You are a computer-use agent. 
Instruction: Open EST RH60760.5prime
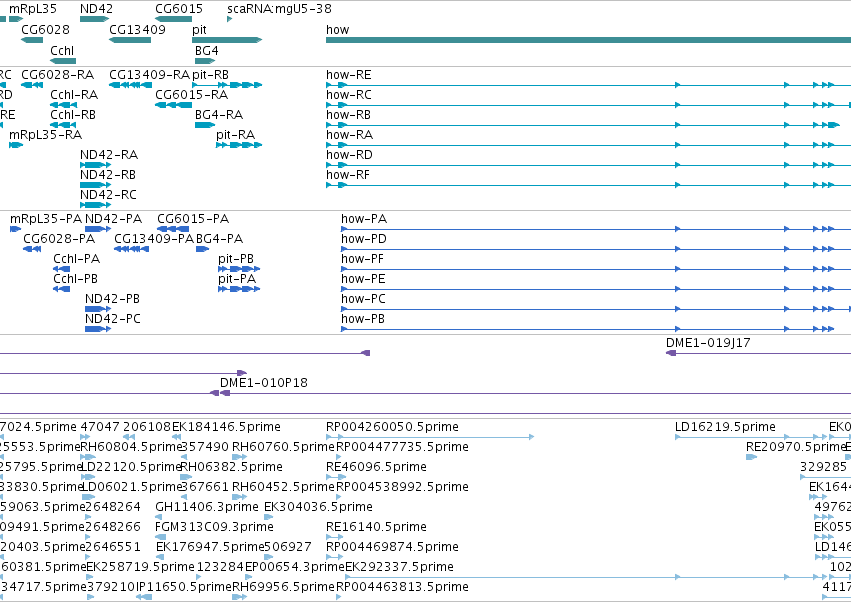(283, 447)
